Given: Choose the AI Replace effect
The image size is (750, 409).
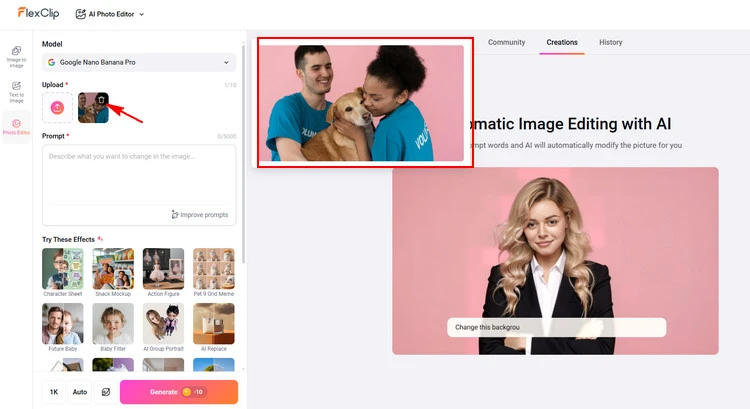Looking at the screenshot, I should pyautogui.click(x=214, y=327).
